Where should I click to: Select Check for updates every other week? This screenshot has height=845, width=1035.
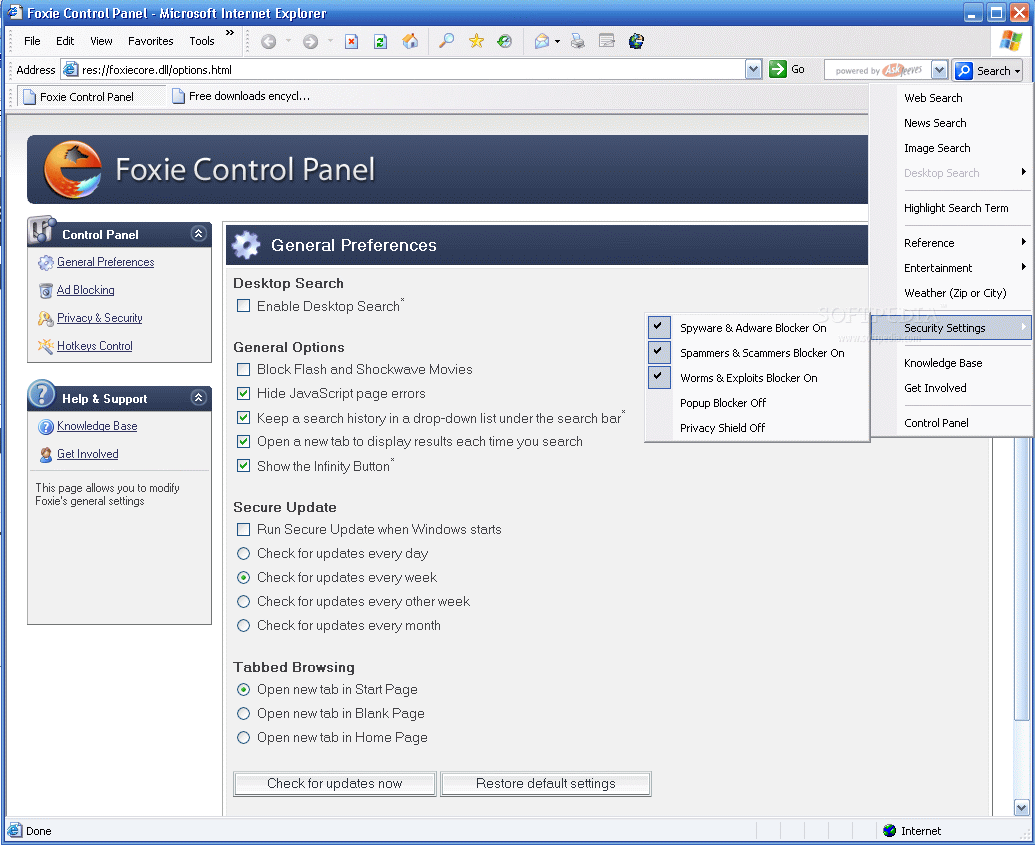[x=244, y=601]
